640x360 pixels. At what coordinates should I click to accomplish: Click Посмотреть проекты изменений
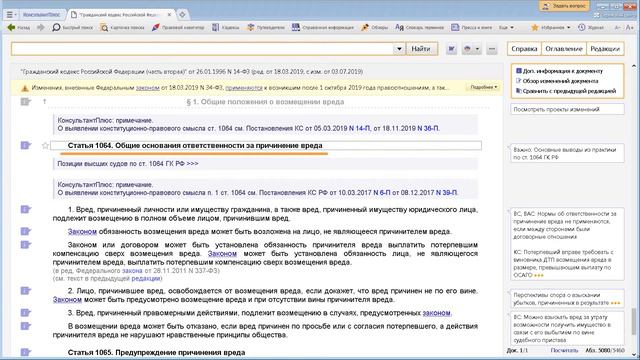pyautogui.click(x=567, y=109)
